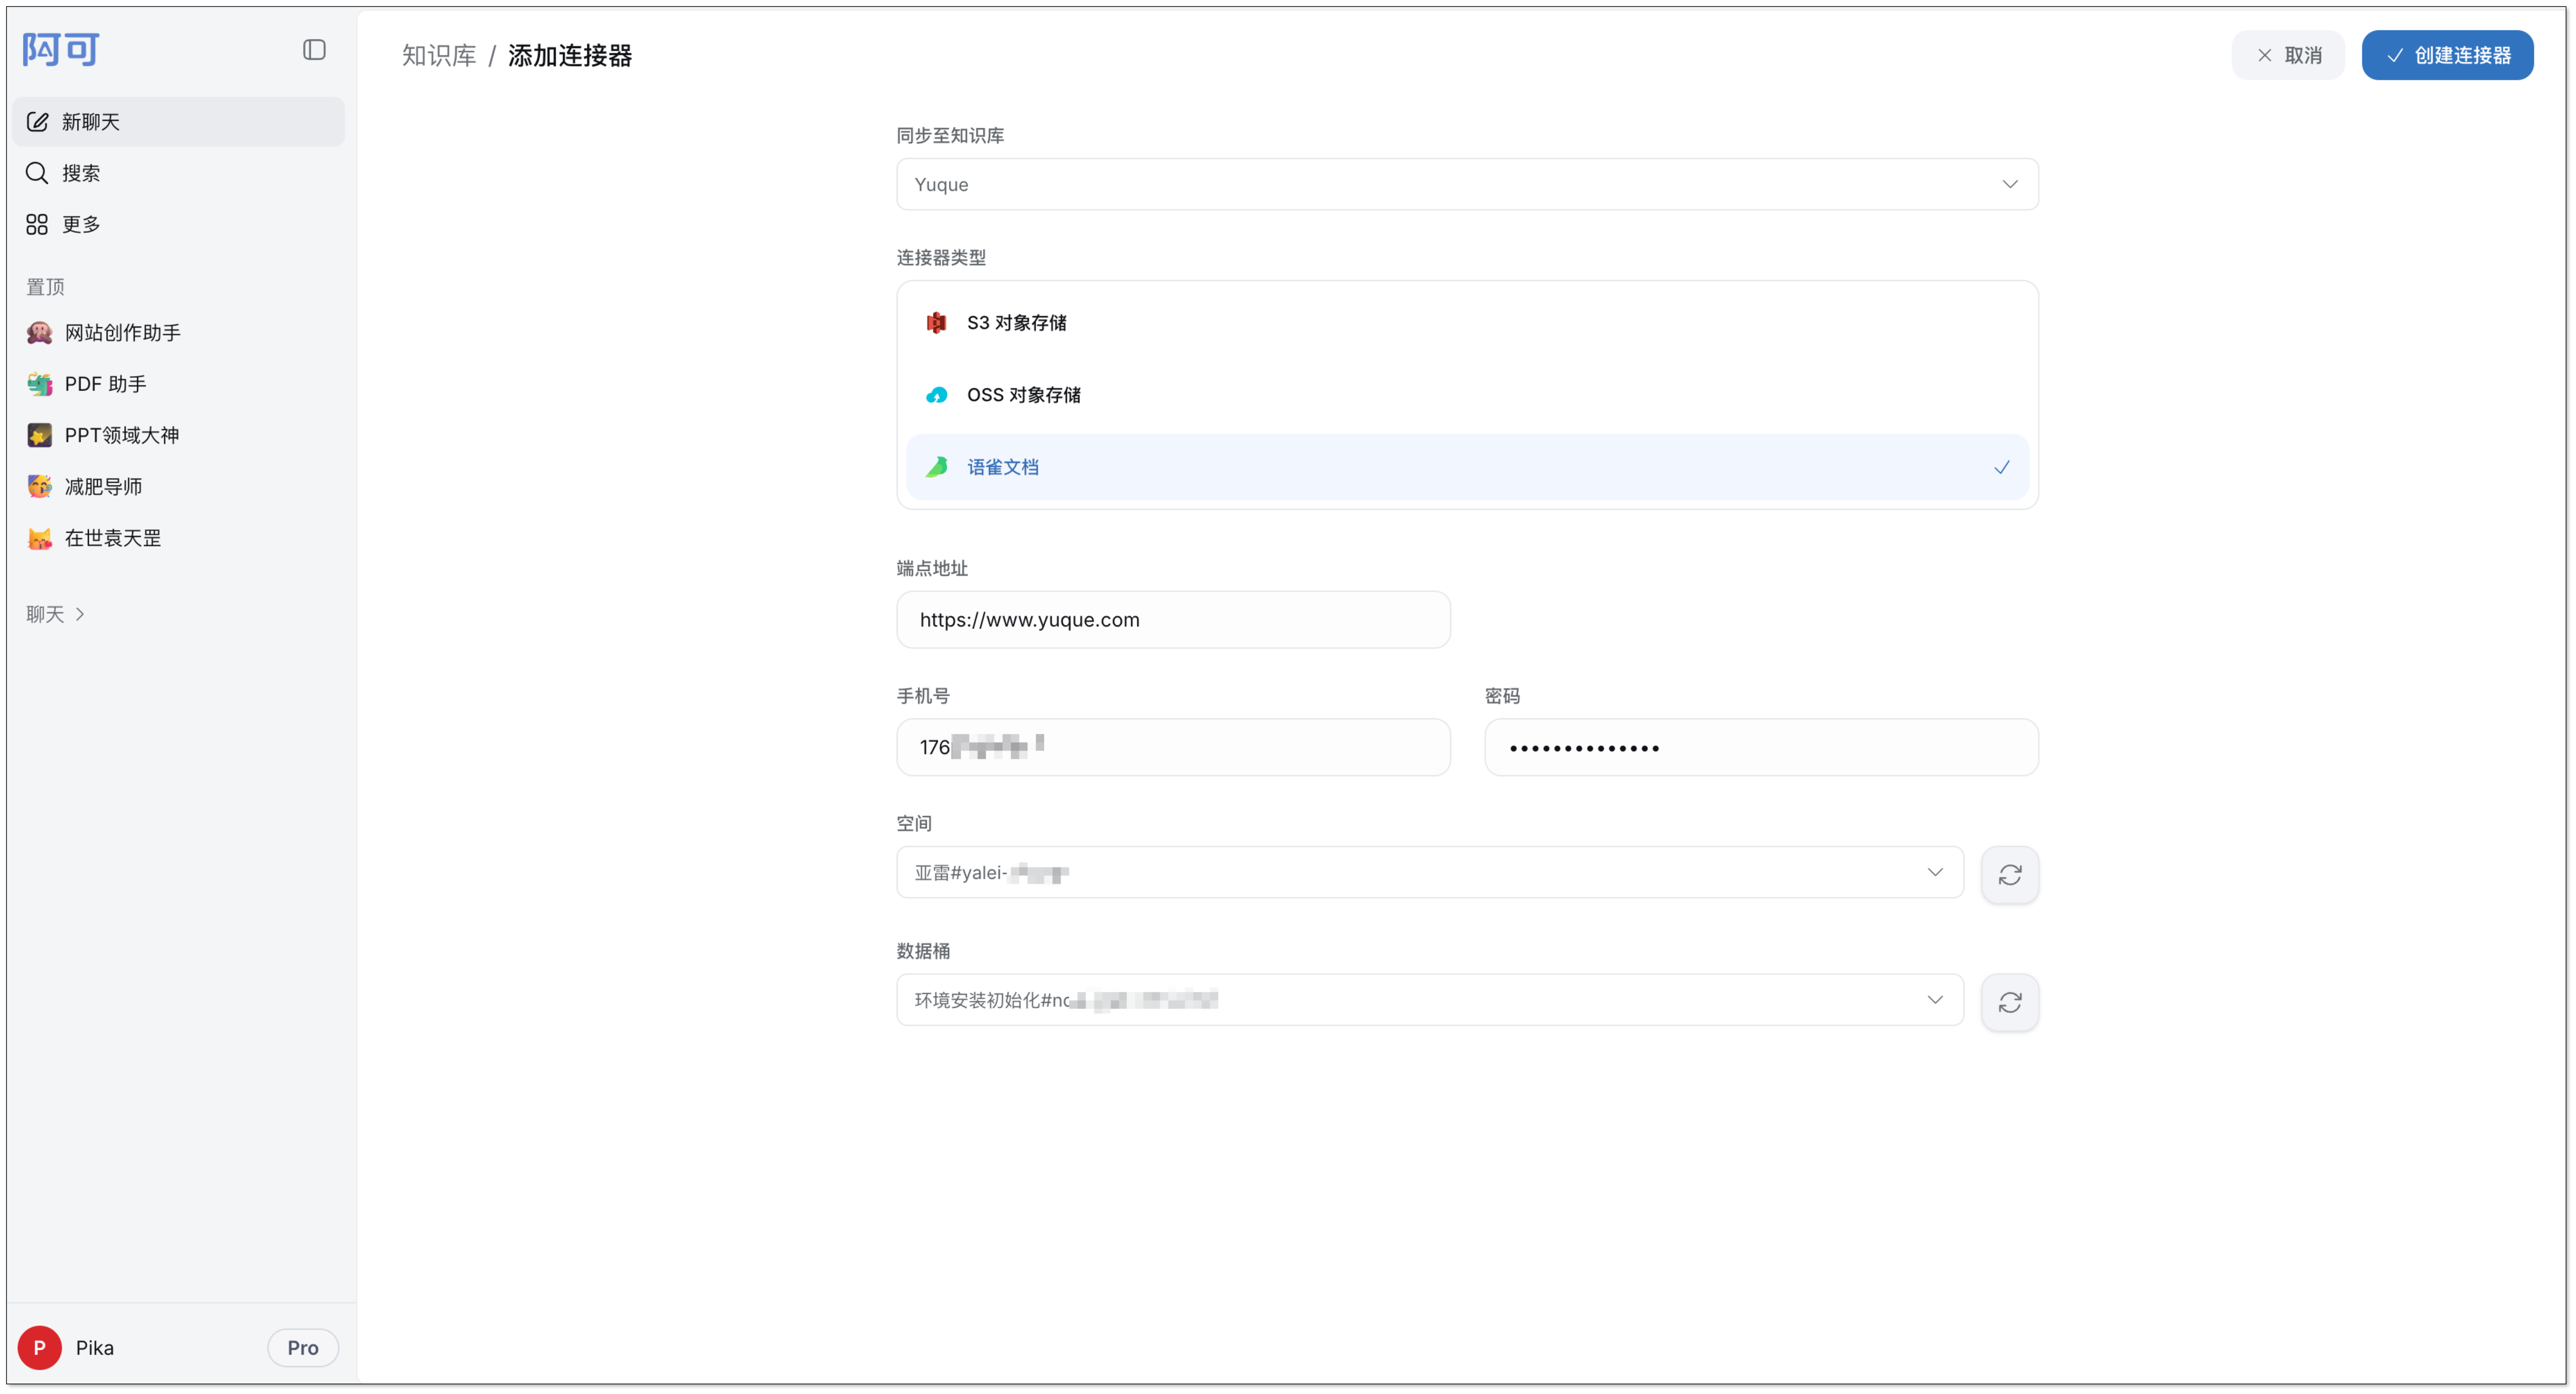The image size is (2576, 1394).
Task: Click the PPT领域大神 avatar icon
Action: [40, 435]
